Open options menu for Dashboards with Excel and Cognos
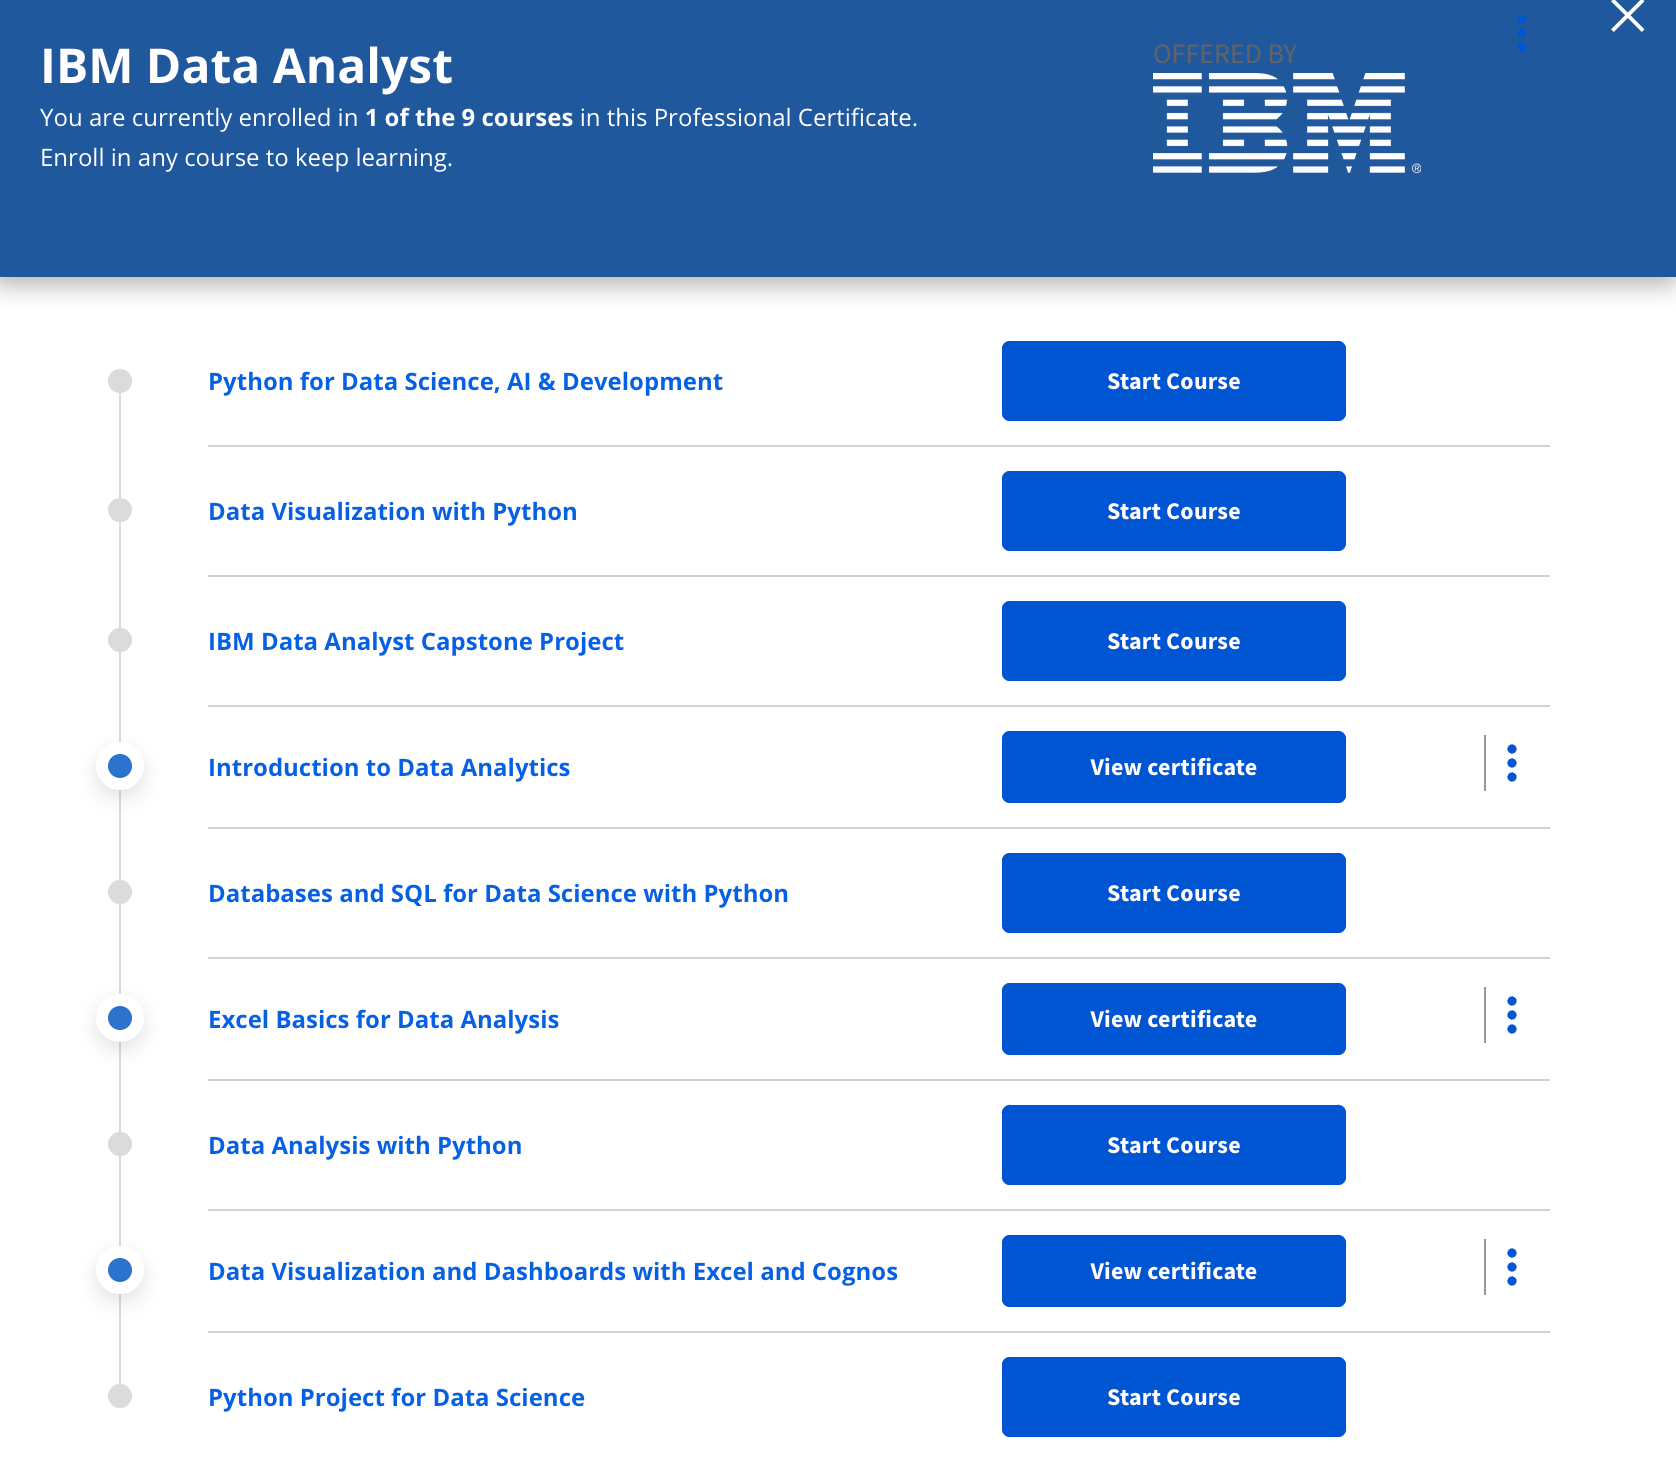Viewport: 1676px width, 1462px height. (1511, 1268)
